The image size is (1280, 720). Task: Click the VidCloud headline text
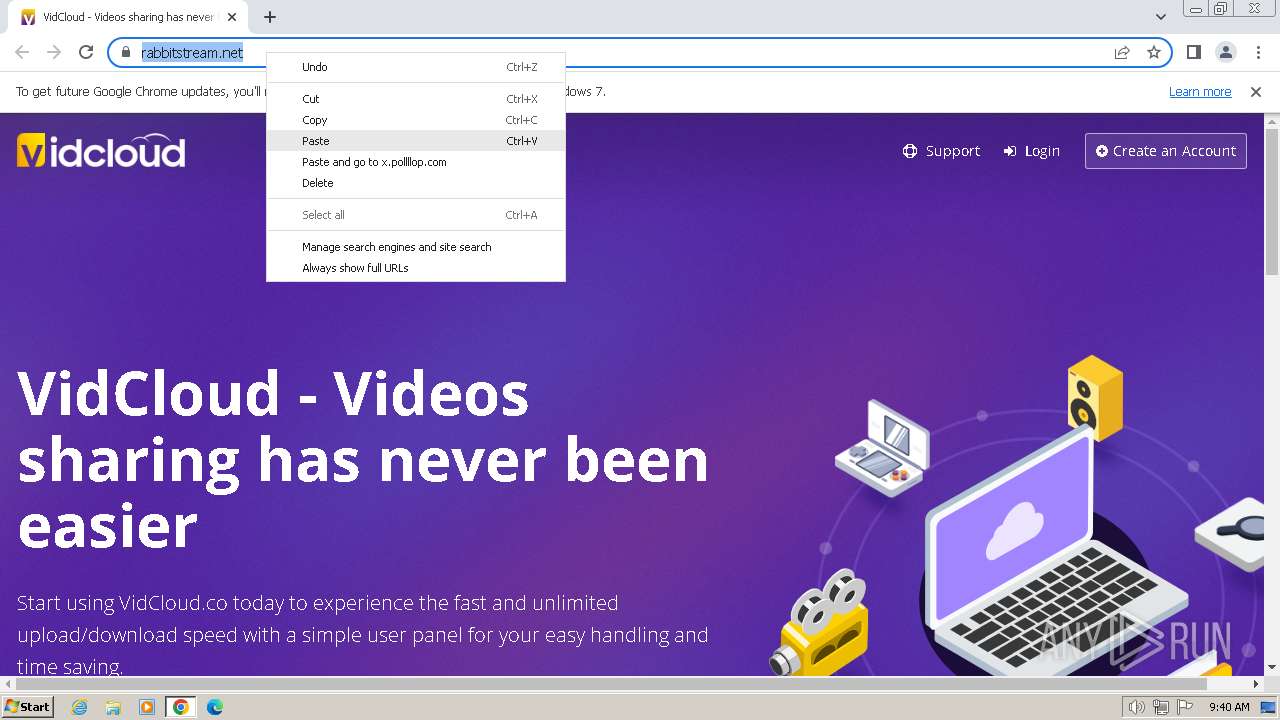(x=363, y=460)
